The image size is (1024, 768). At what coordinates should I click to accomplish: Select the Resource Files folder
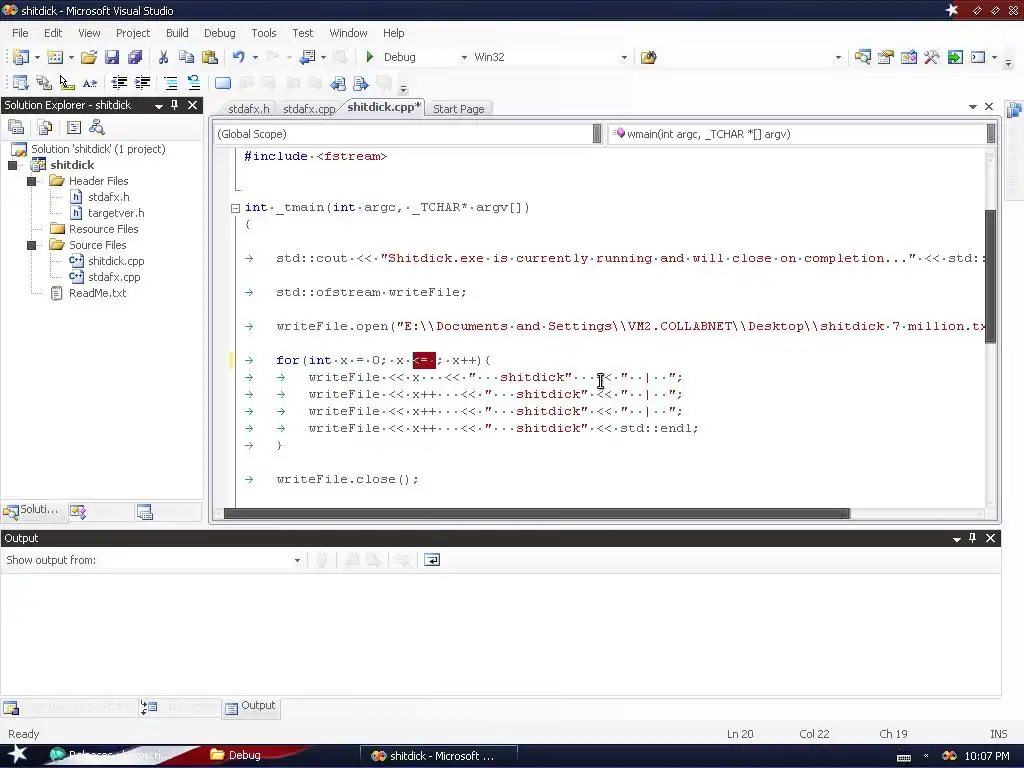103,229
